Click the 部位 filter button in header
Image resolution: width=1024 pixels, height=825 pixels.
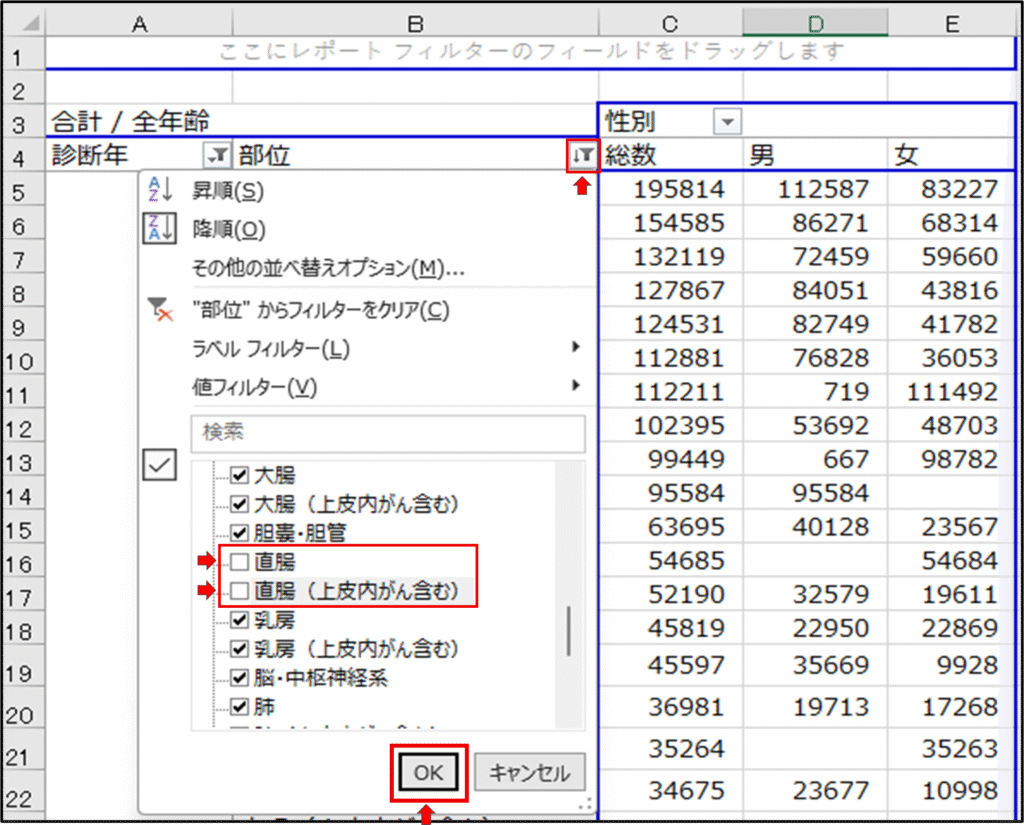click(x=583, y=155)
